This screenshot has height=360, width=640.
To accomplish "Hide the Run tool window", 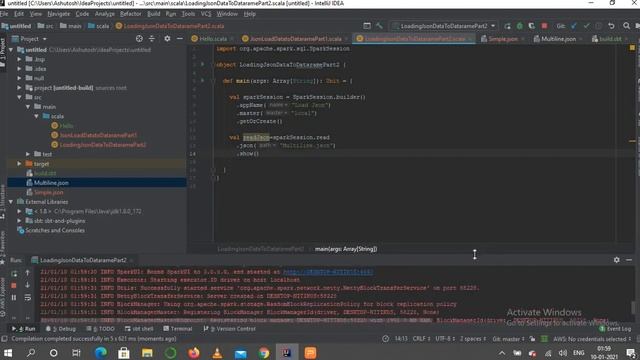I will tap(629, 260).
